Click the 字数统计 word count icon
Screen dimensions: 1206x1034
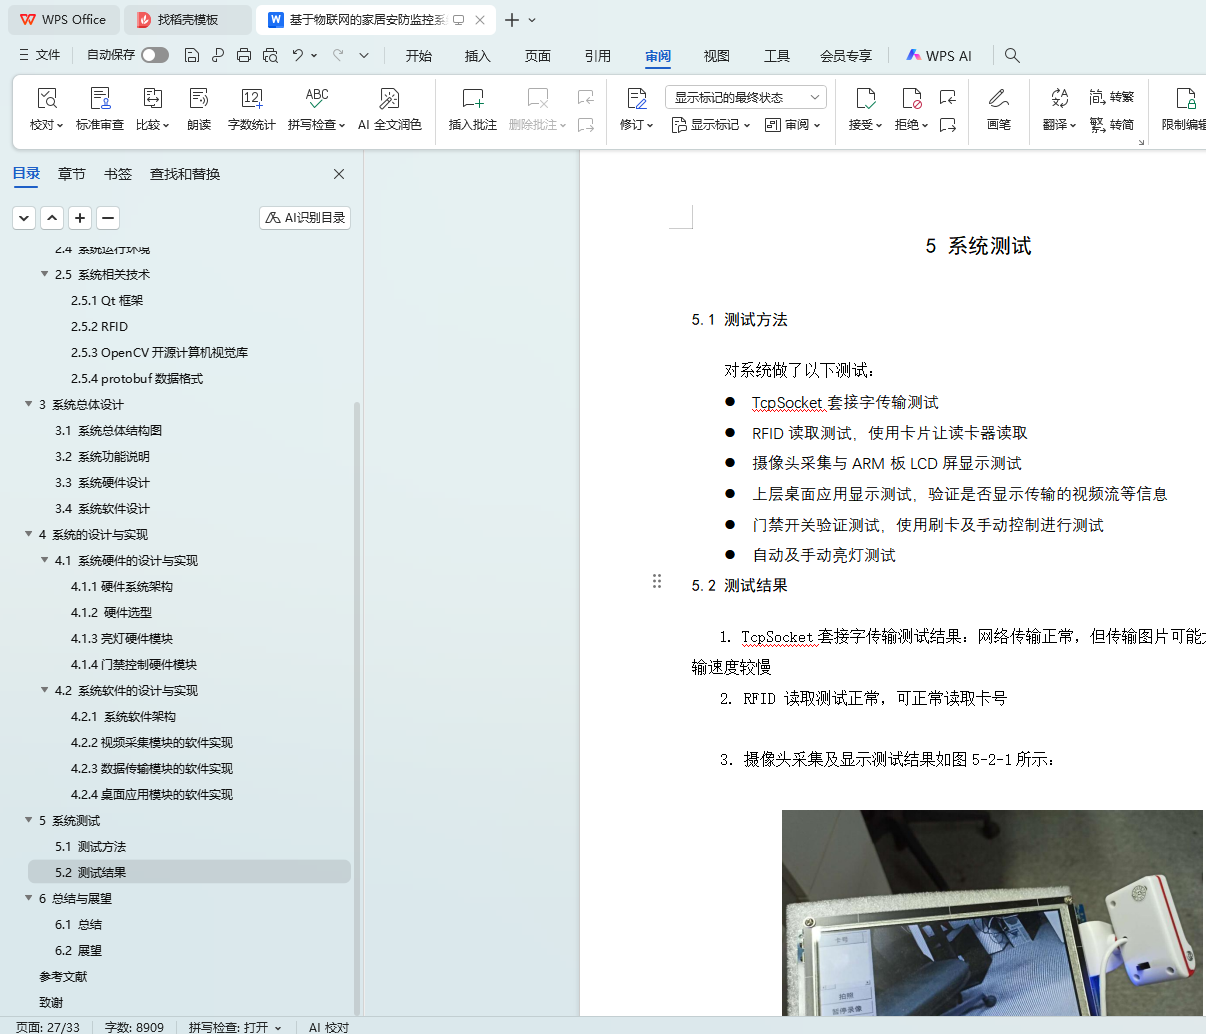pyautogui.click(x=251, y=108)
